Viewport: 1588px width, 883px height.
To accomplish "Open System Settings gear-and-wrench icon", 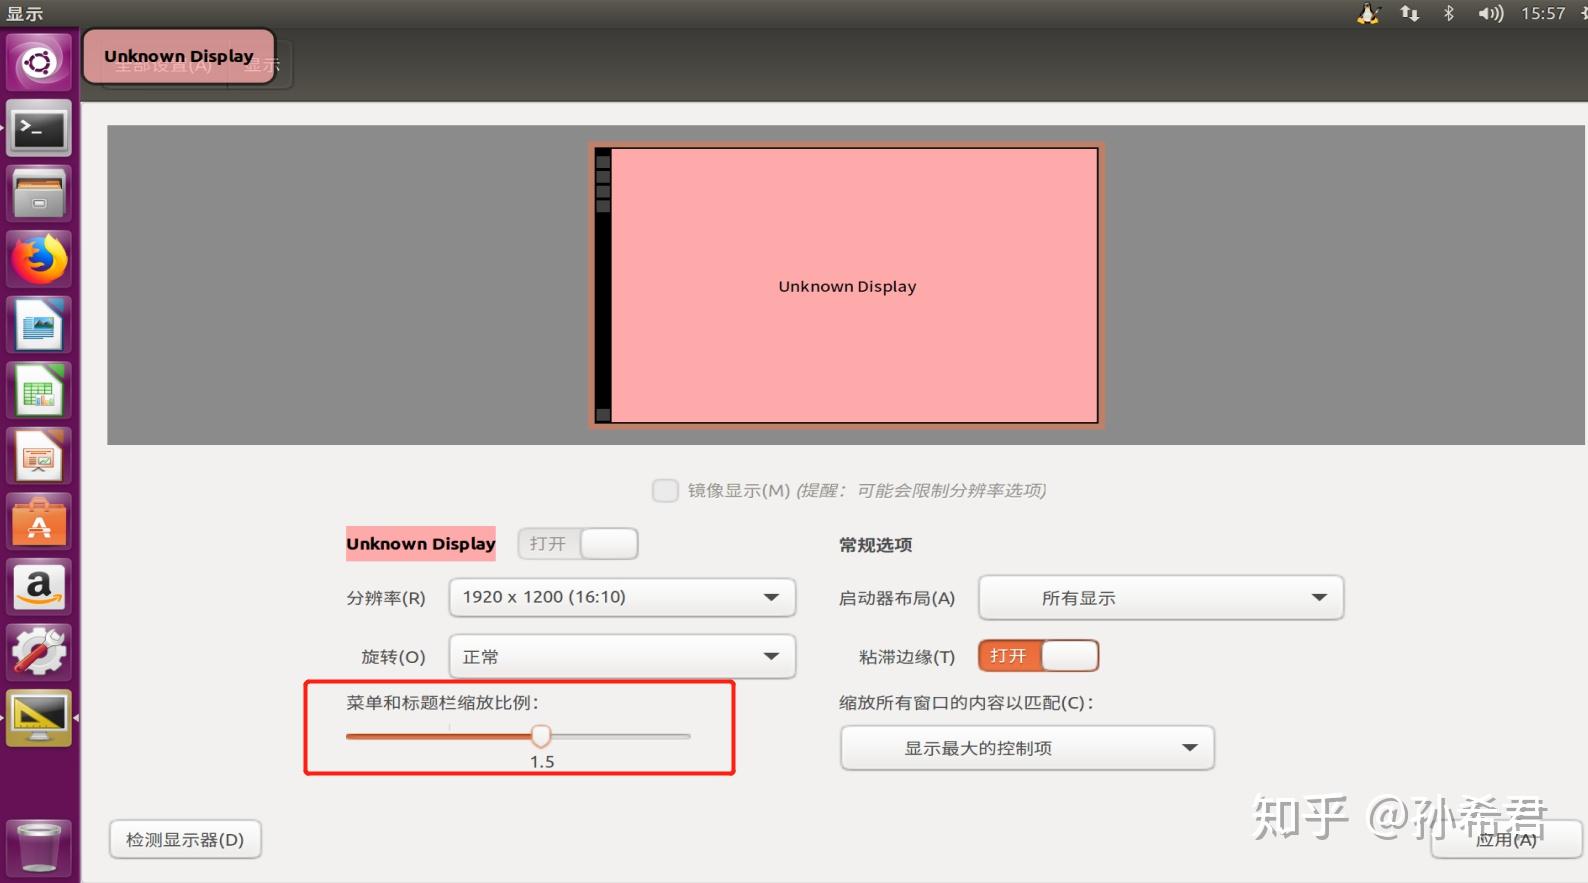I will tap(39, 652).
